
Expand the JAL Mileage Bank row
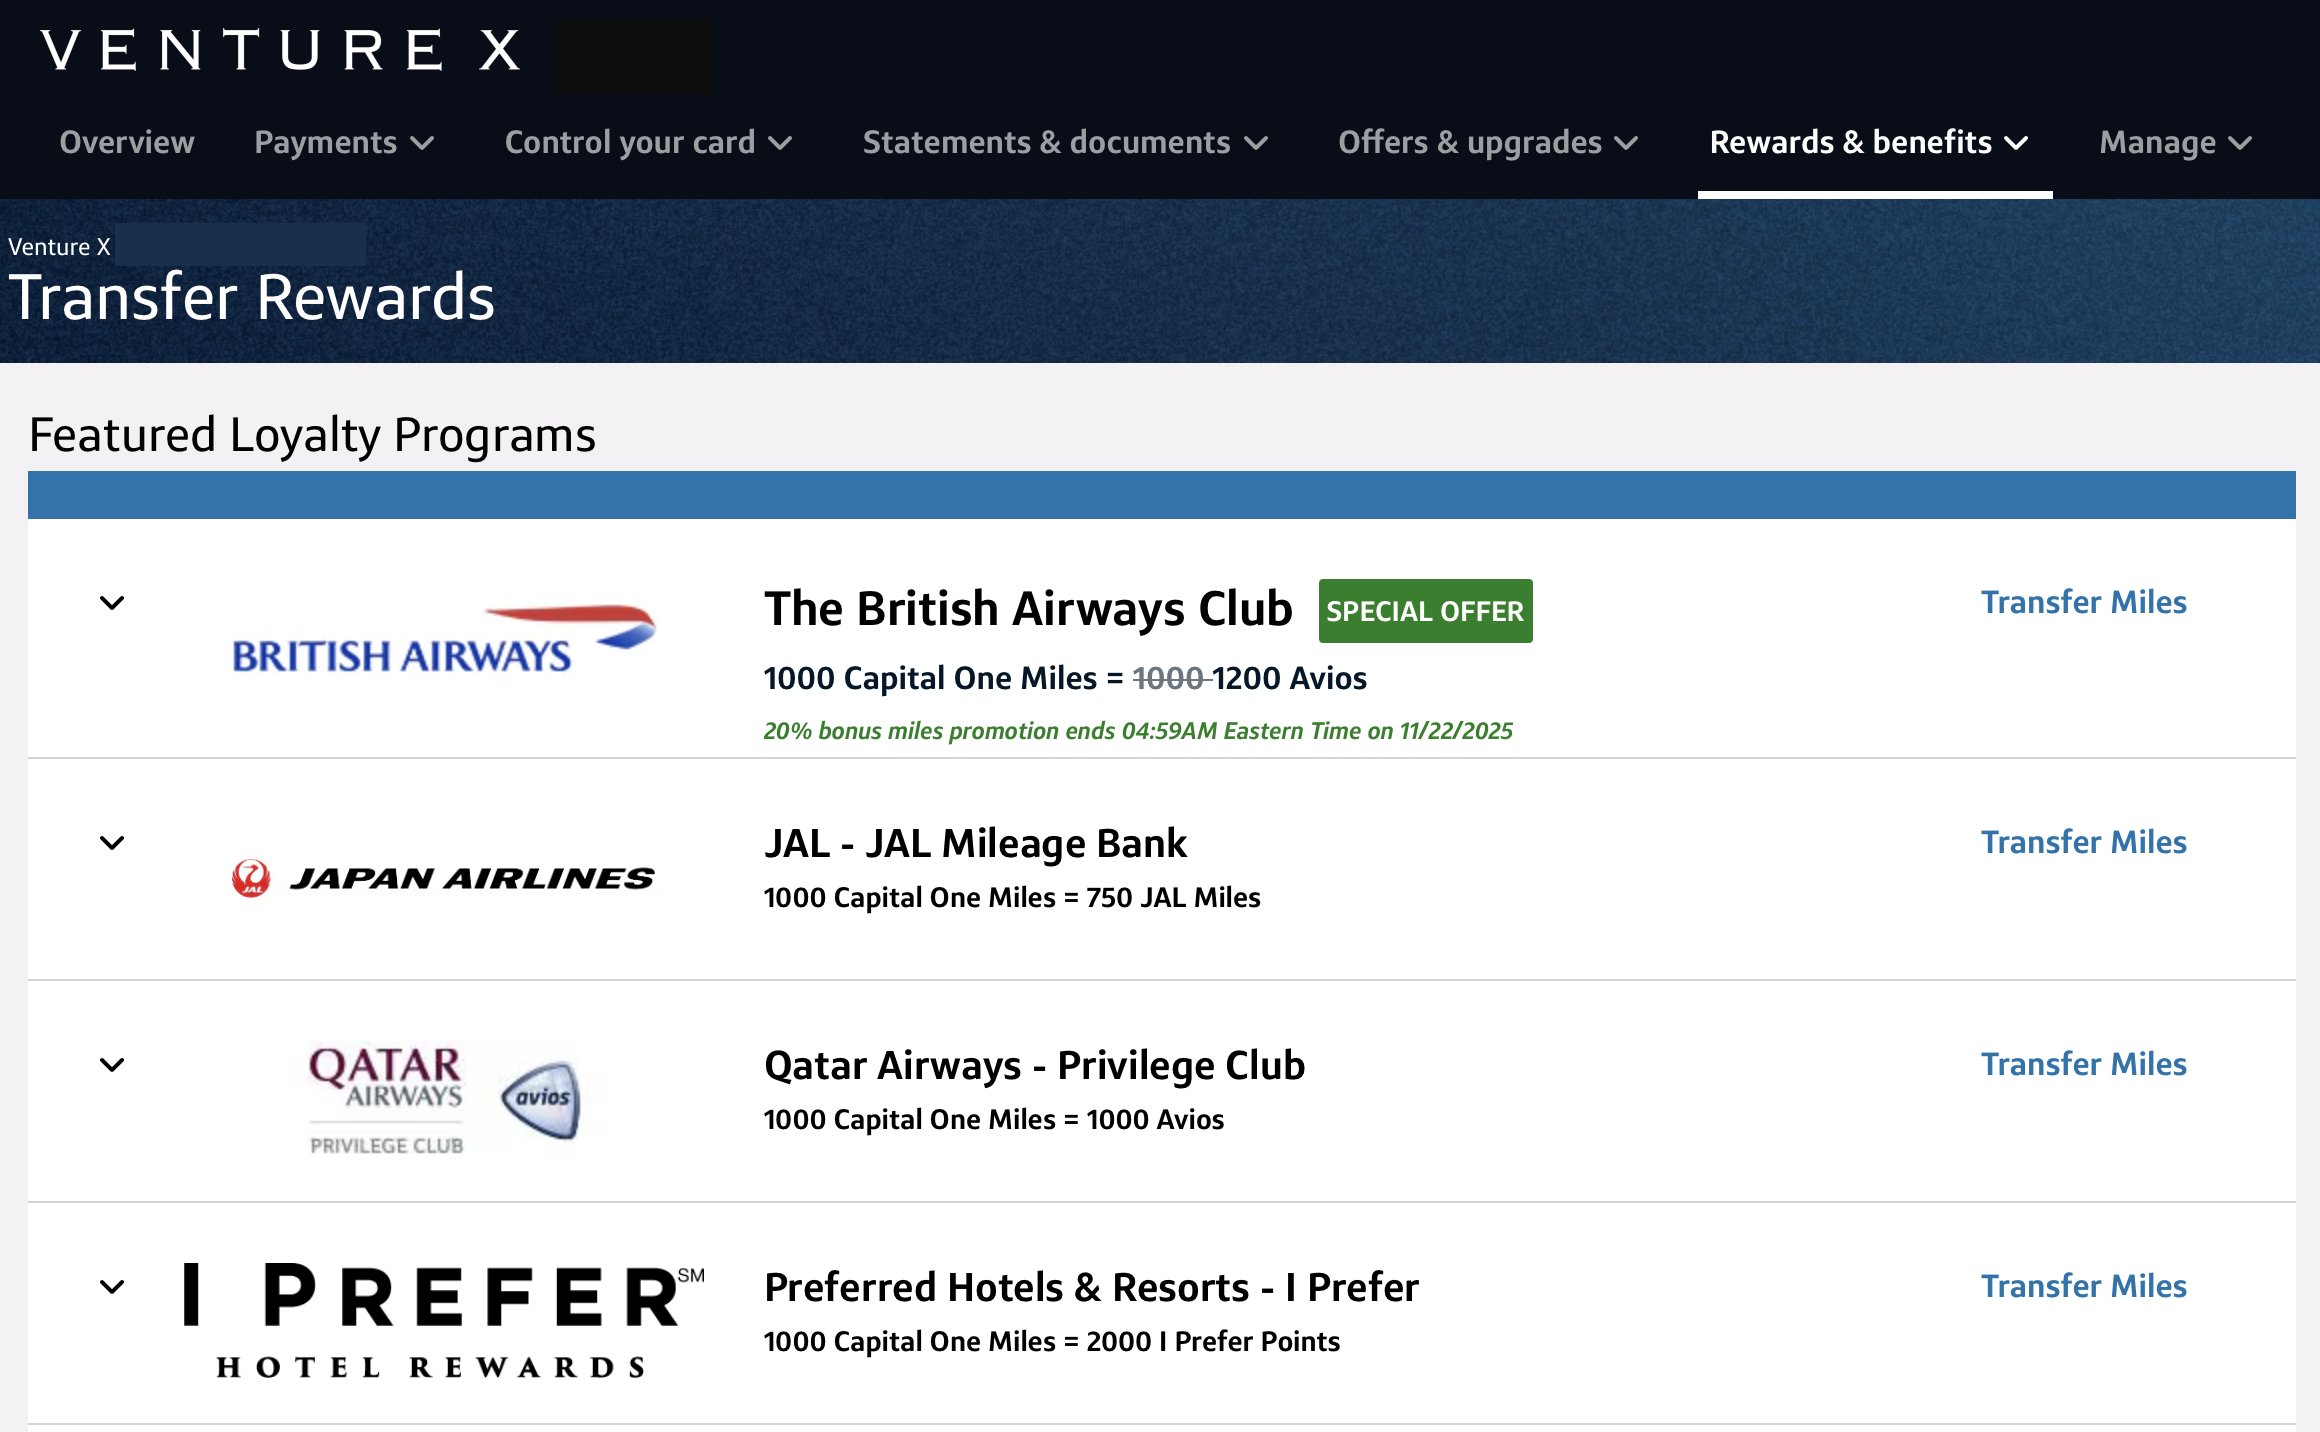pyautogui.click(x=112, y=843)
